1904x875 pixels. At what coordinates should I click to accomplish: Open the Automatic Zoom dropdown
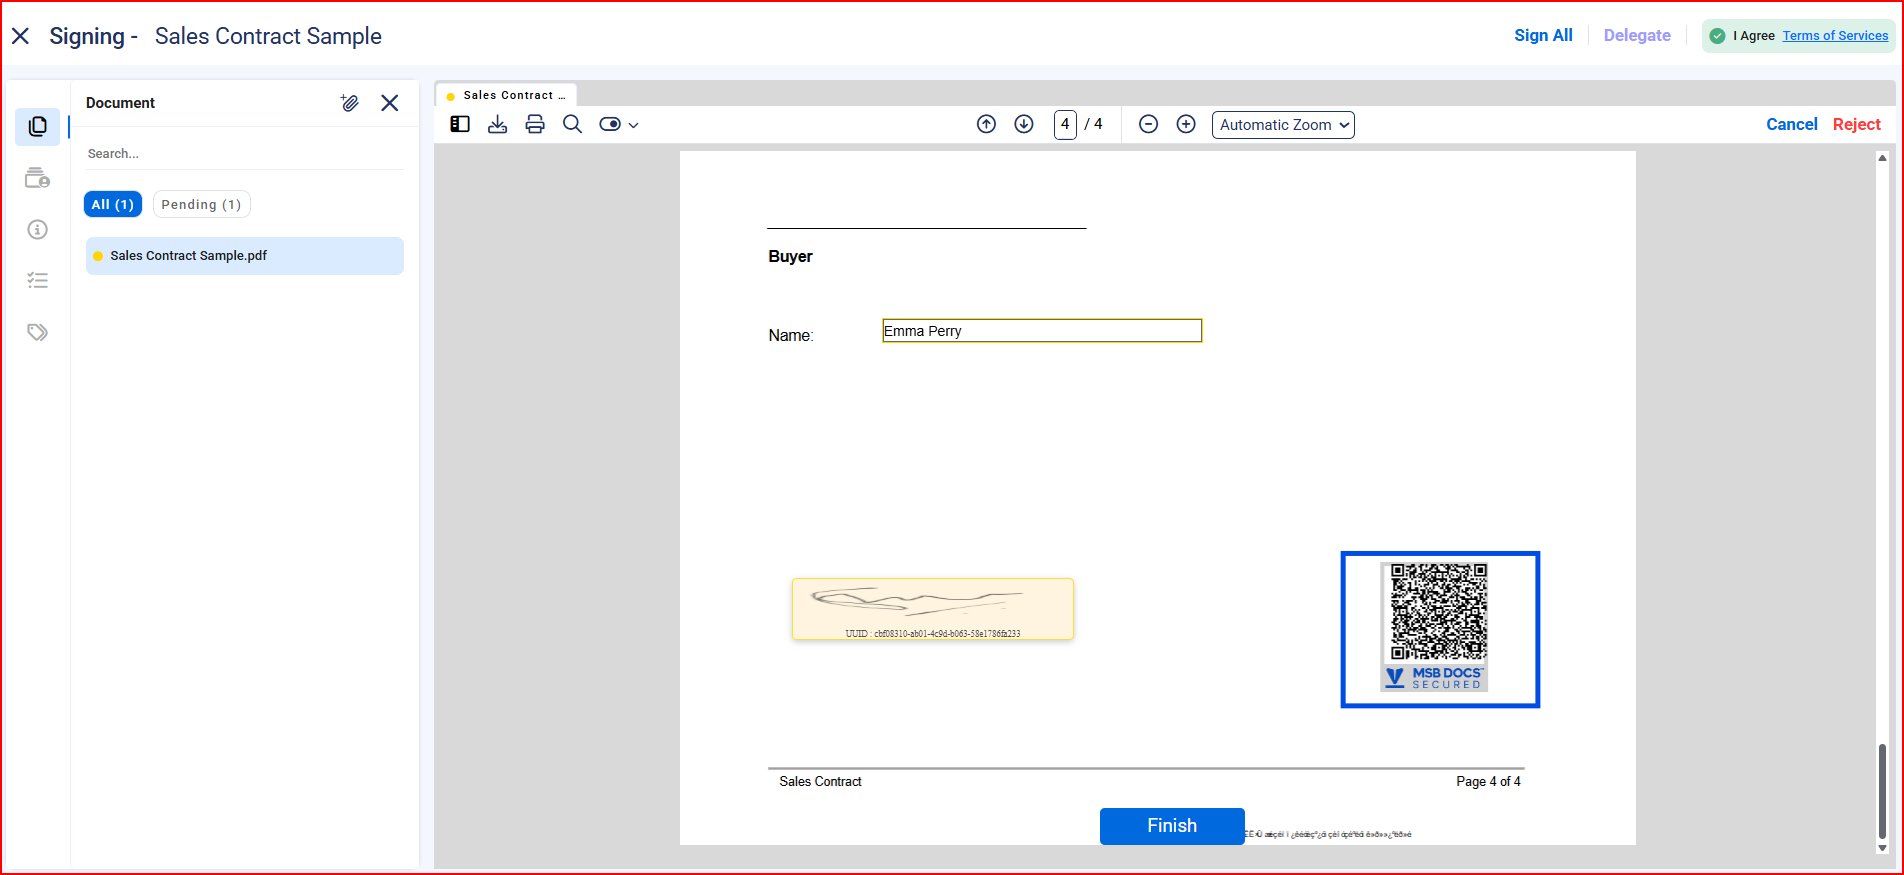pyautogui.click(x=1283, y=125)
